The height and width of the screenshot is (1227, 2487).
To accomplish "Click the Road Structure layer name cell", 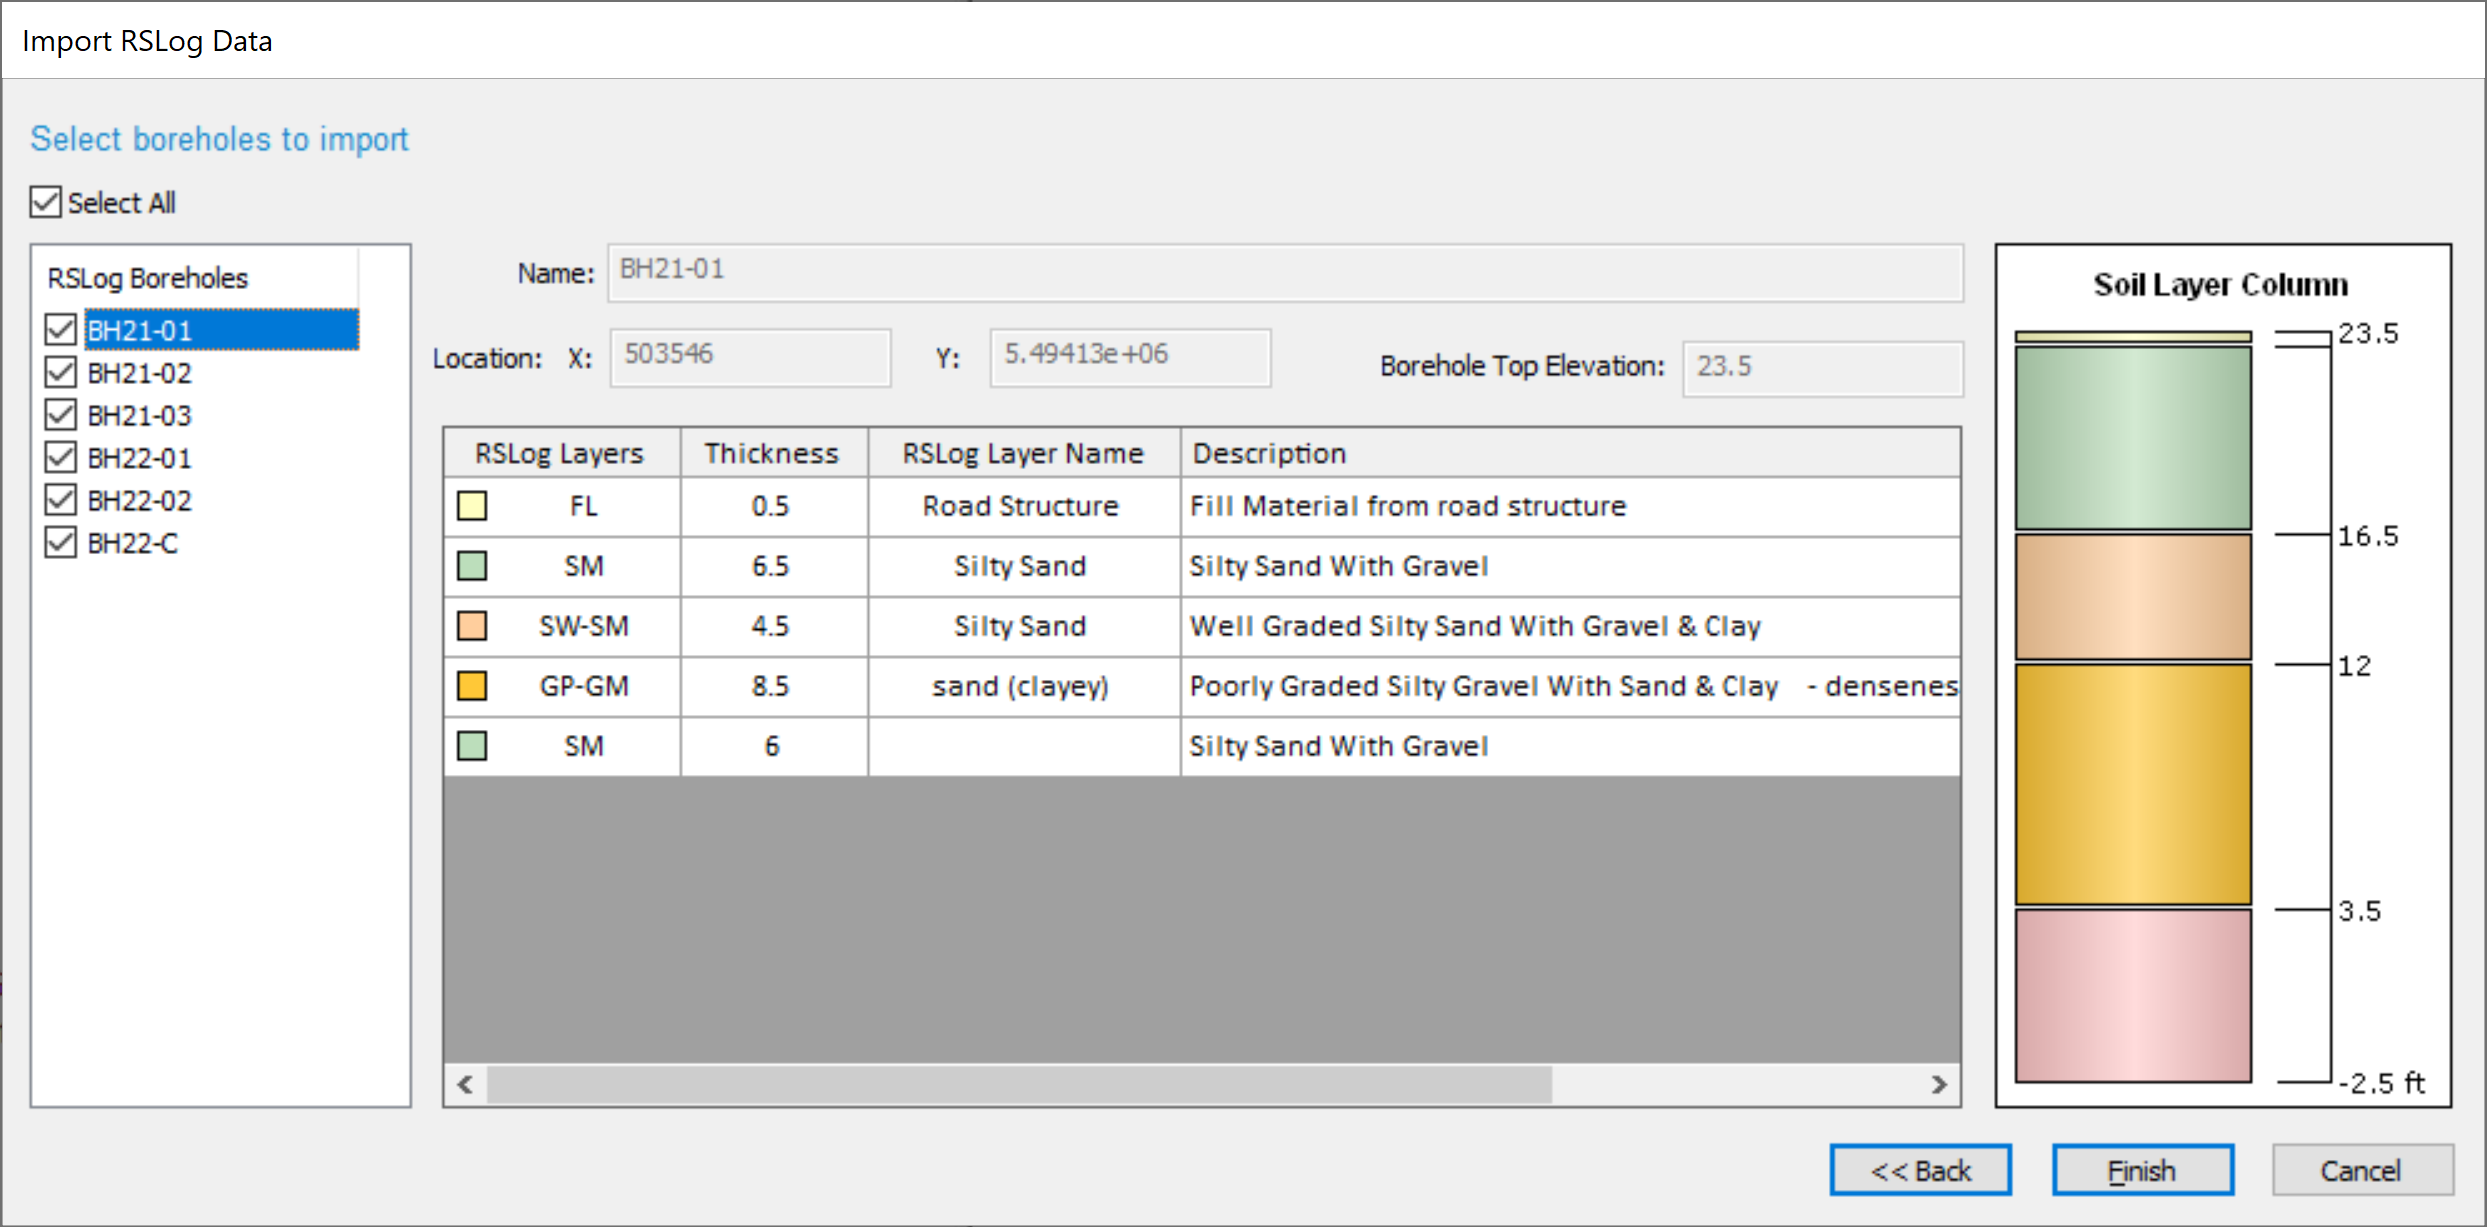I will coord(1024,506).
